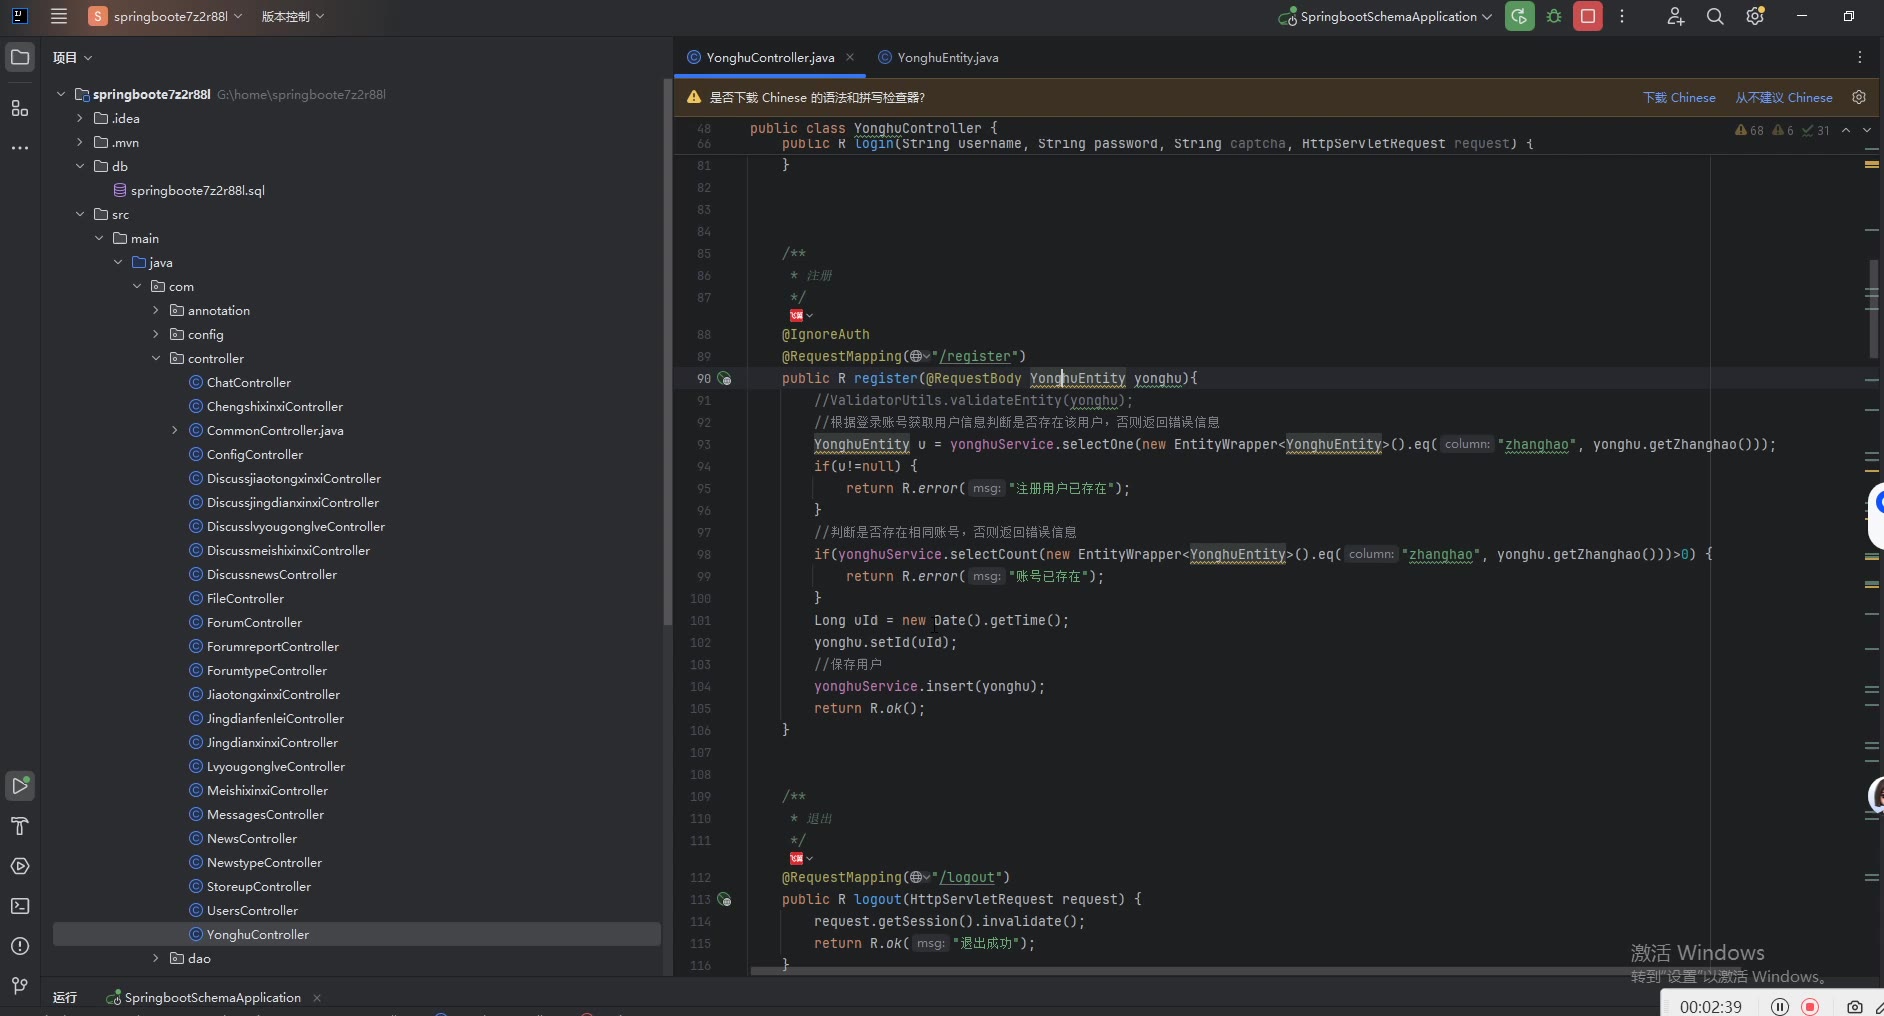Viewport: 1884px width, 1016px height.
Task: Open the Project tool window icon
Action: [20, 58]
